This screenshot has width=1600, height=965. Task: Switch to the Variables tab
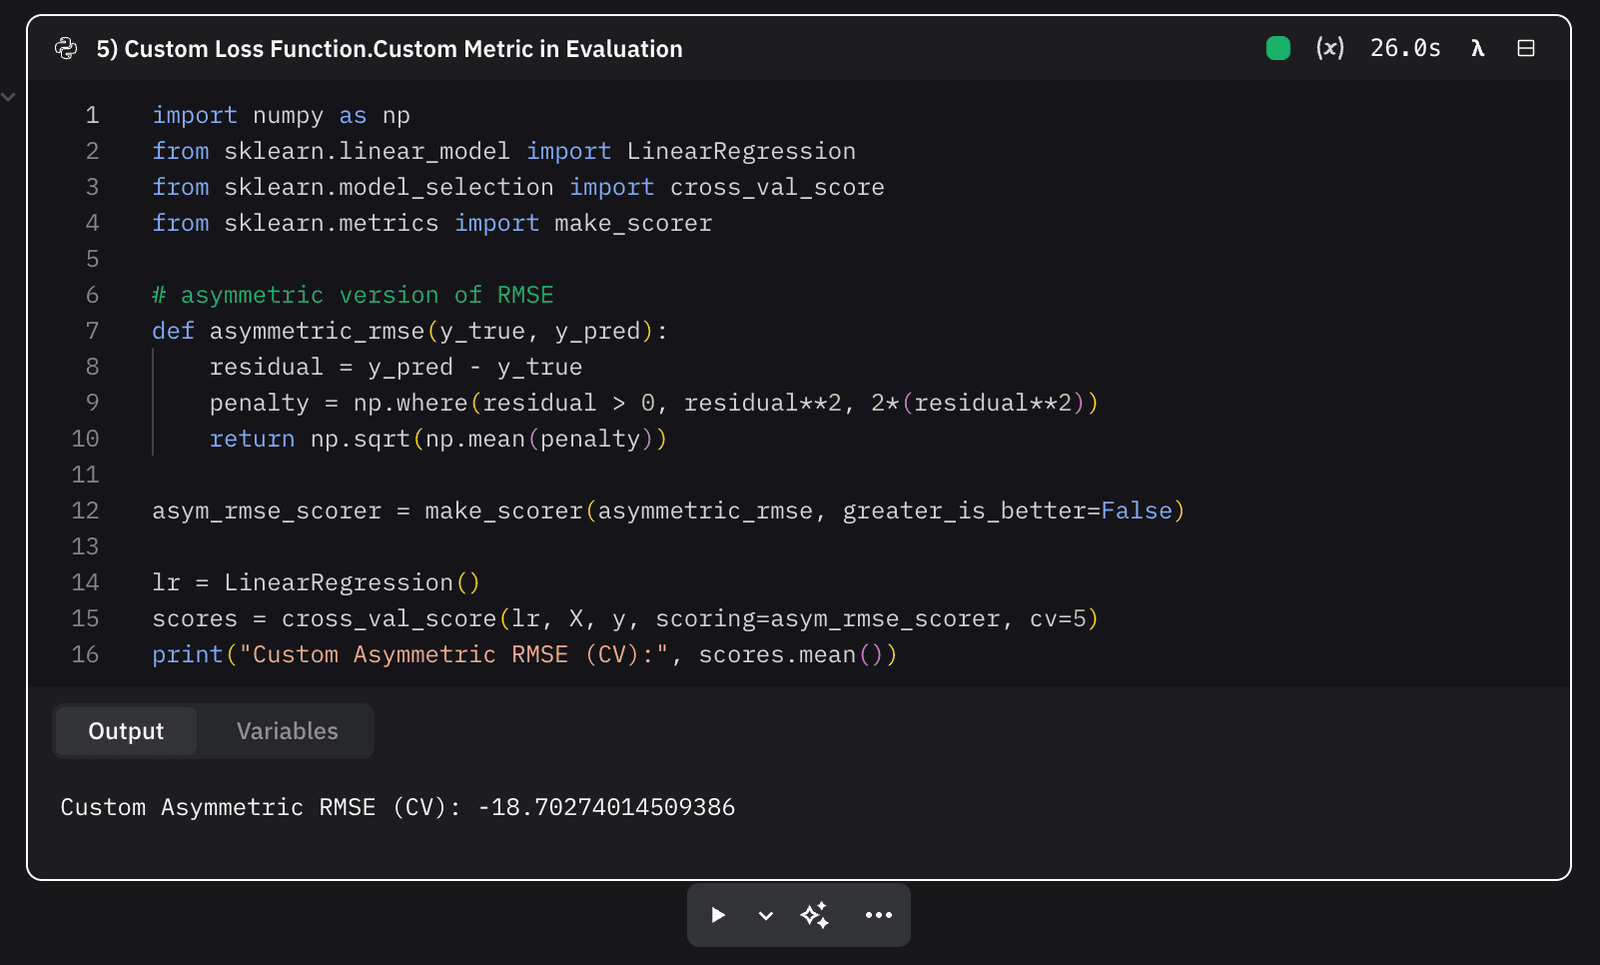(x=287, y=731)
